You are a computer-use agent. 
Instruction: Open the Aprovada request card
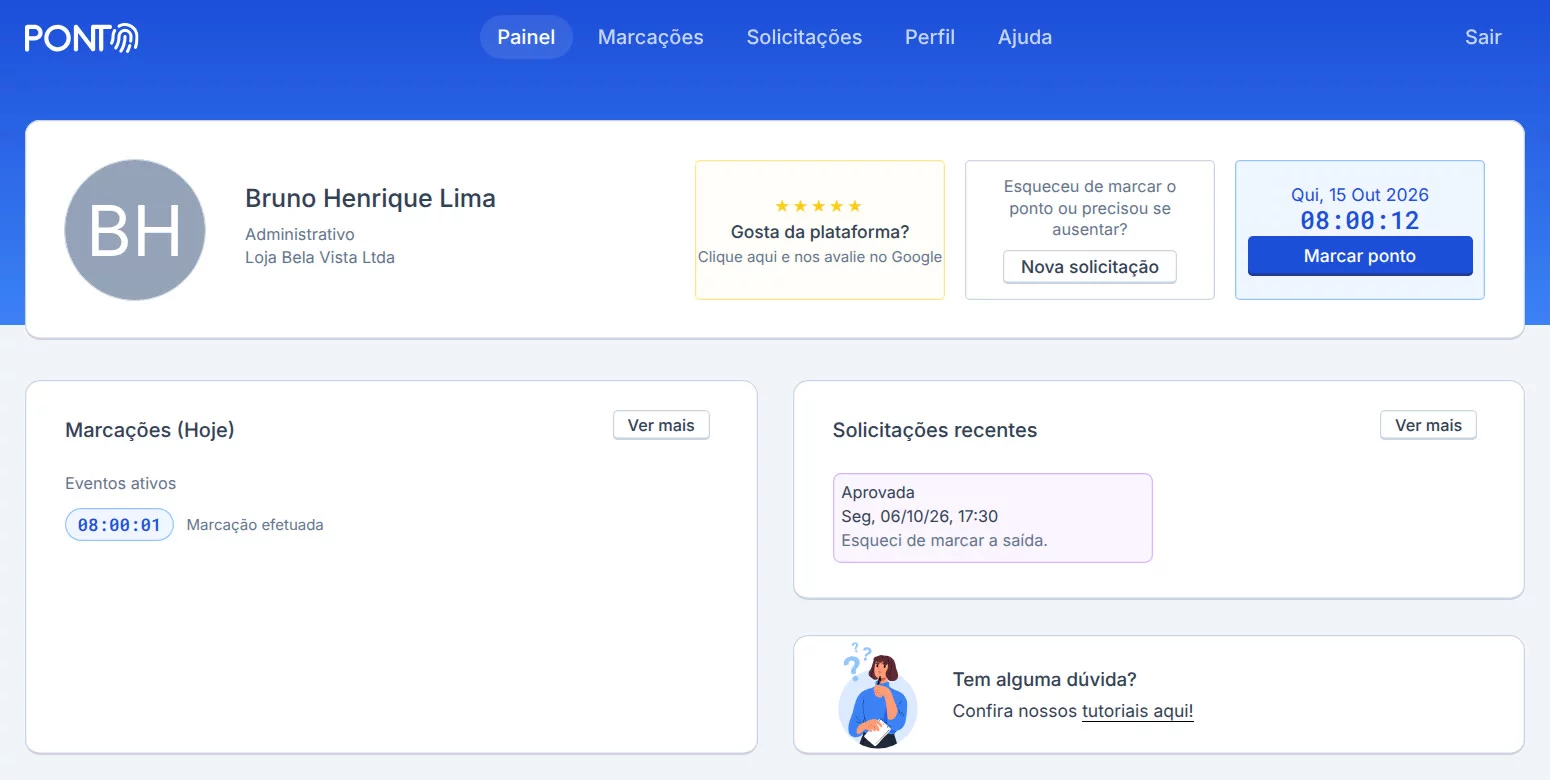click(x=993, y=518)
